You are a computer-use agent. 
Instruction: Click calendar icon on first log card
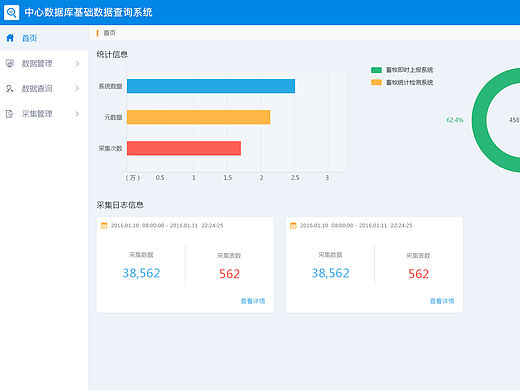104,226
